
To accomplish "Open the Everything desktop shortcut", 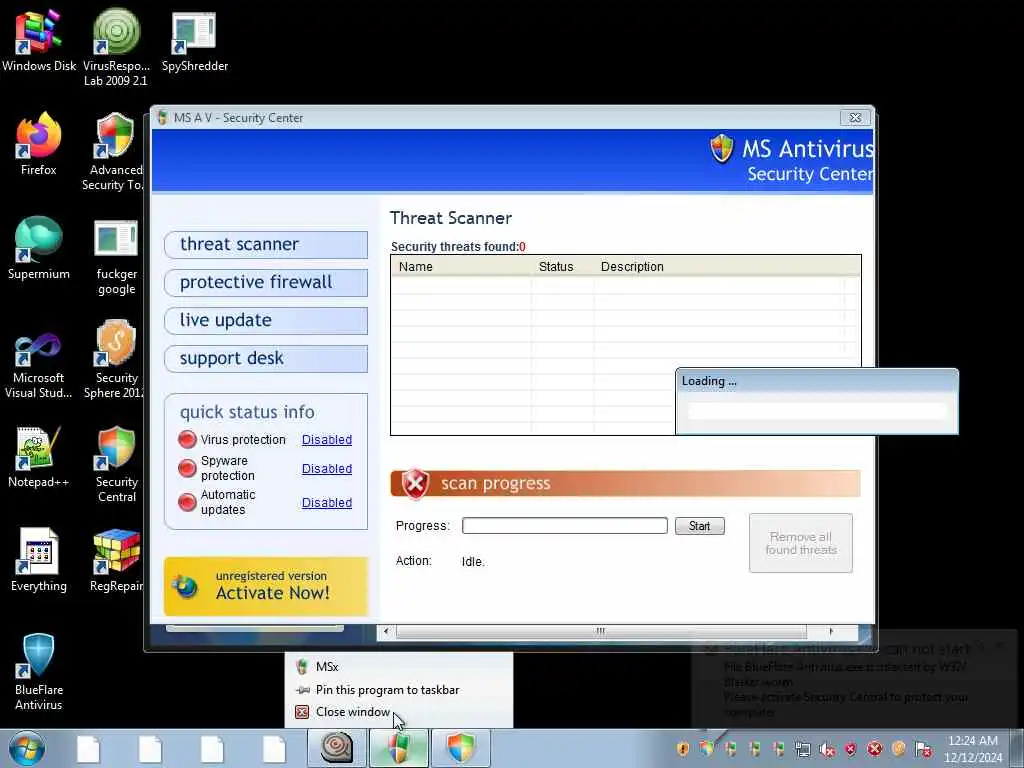I will [x=39, y=560].
